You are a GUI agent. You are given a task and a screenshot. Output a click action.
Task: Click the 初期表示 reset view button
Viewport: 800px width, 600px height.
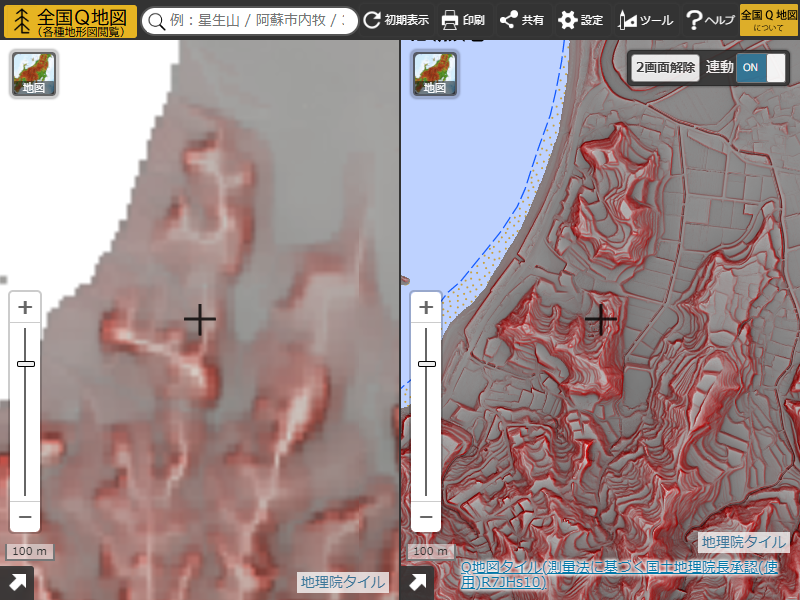point(396,20)
